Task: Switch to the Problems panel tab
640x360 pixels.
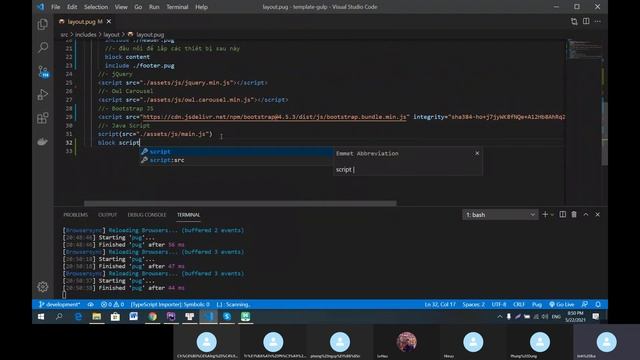Action: point(76,215)
